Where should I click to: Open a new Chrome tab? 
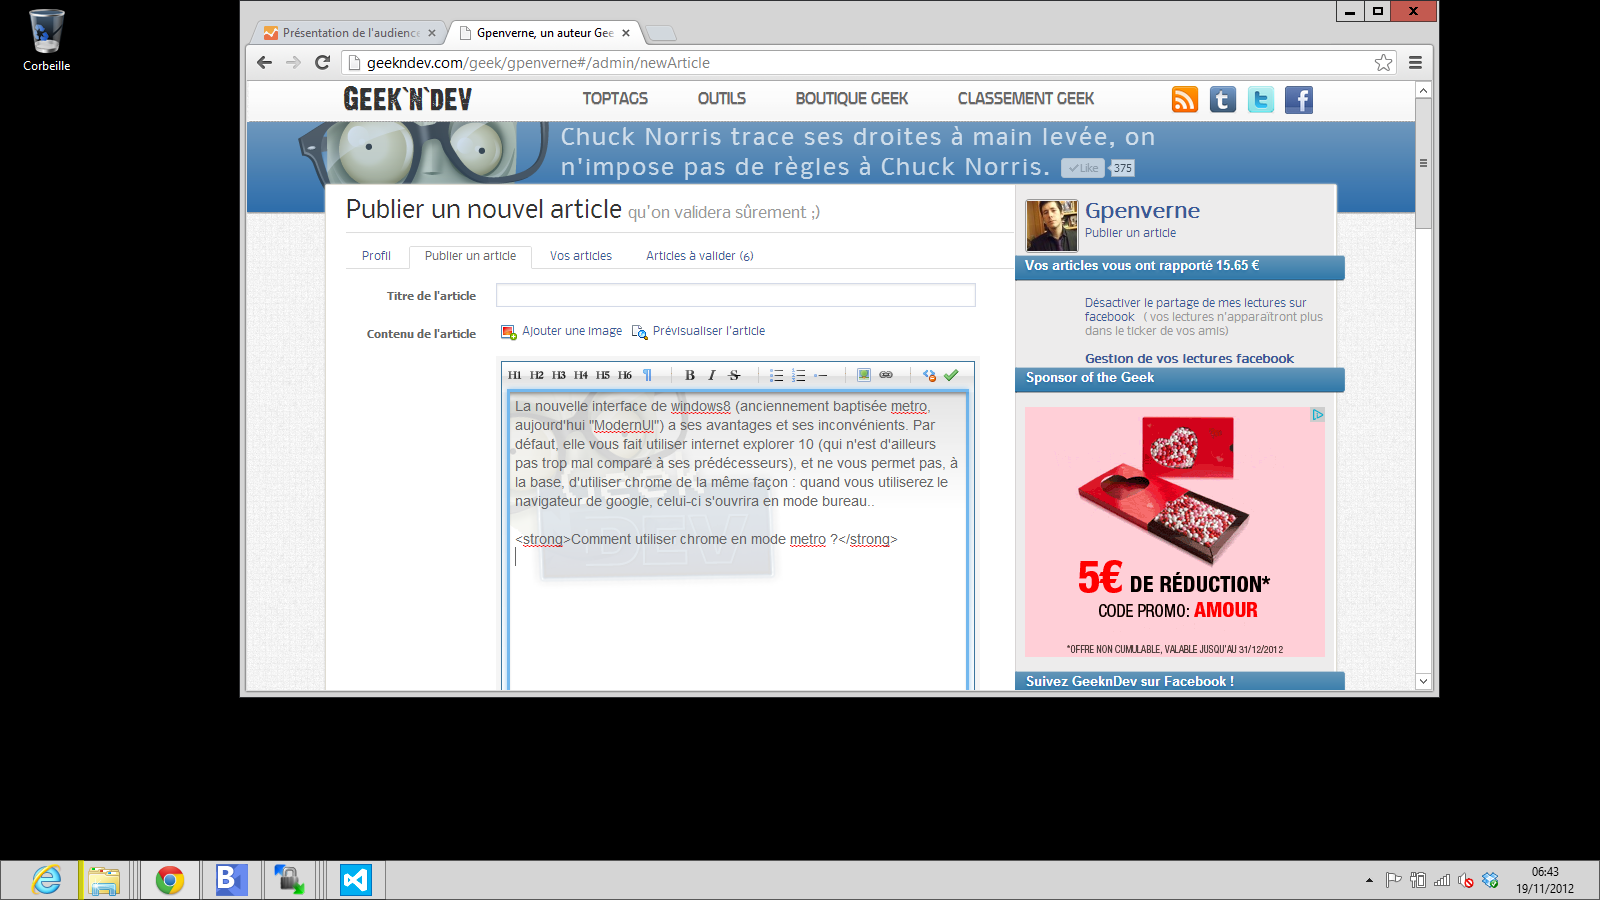click(x=661, y=33)
